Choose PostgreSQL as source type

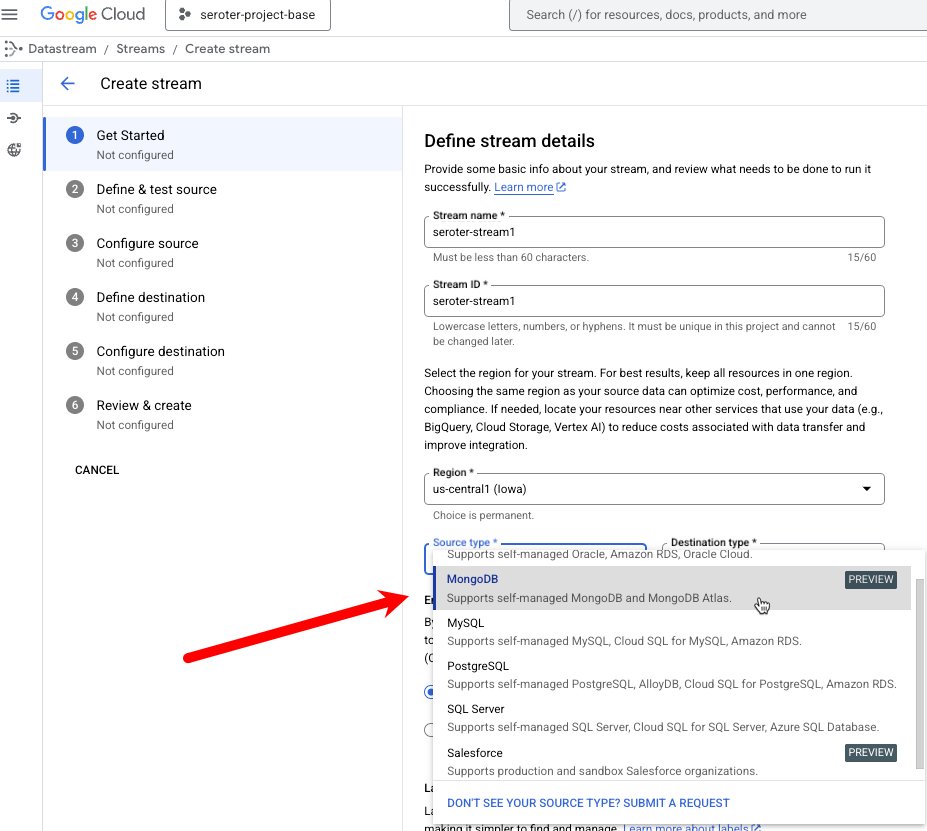tap(672, 674)
